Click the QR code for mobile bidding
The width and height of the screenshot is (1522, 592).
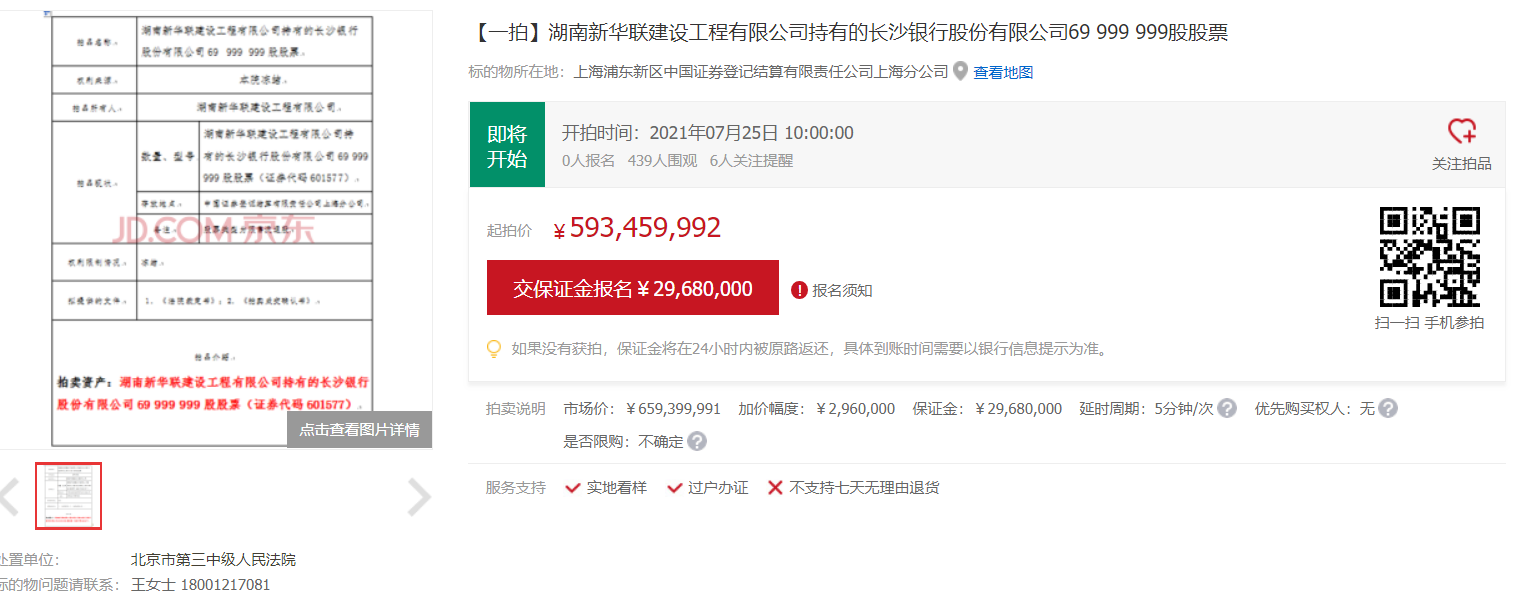[x=1430, y=257]
